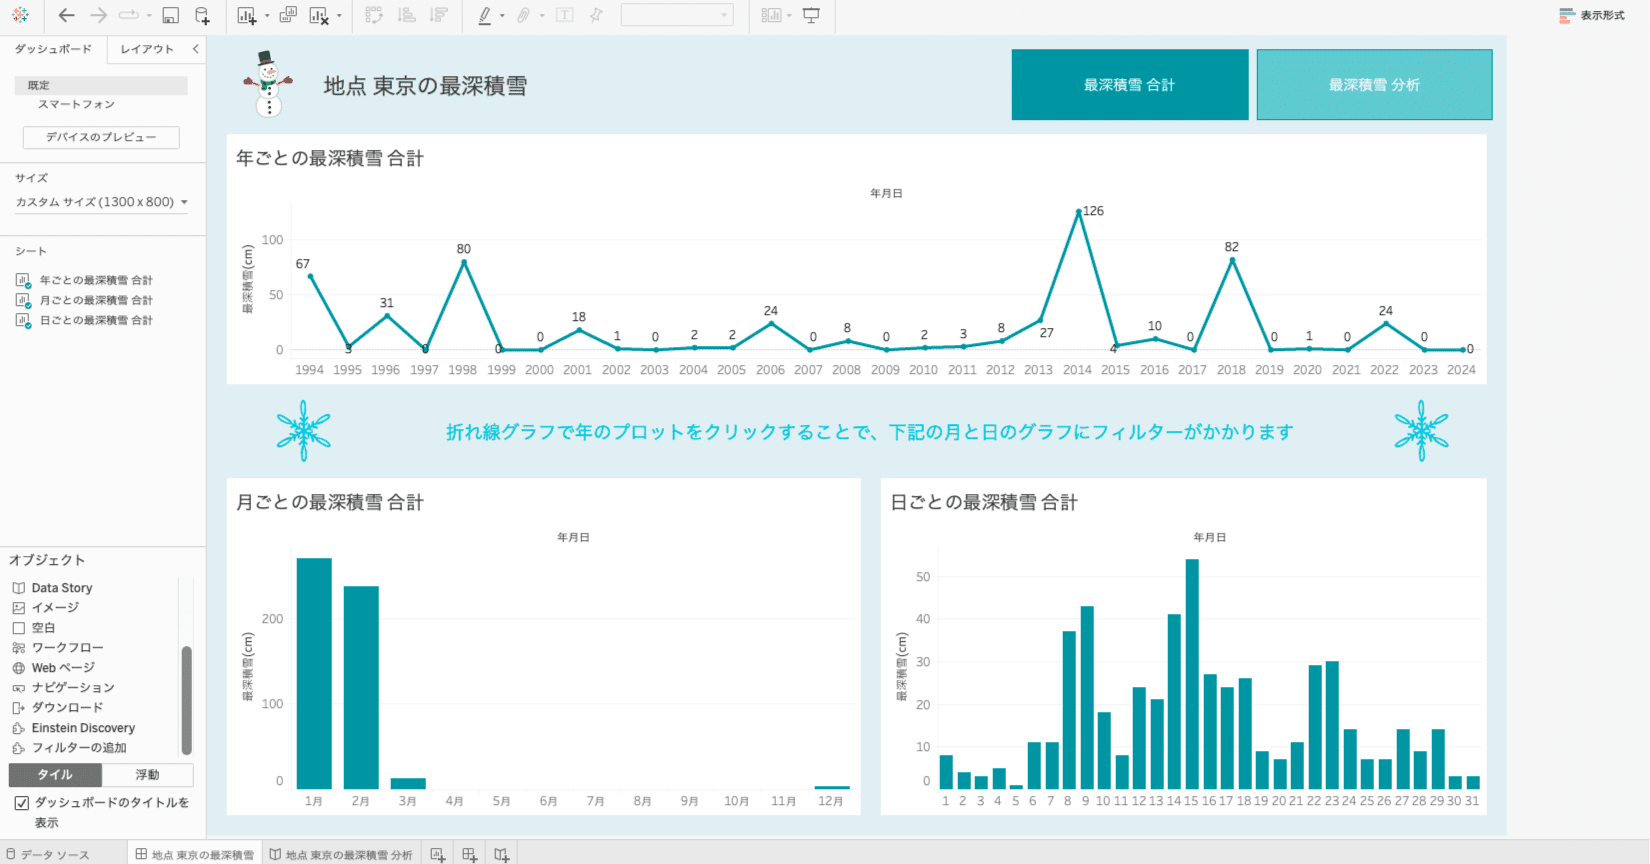
Task: Open the 地点 東京の最深積雪 分析 story tab
Action: point(341,854)
